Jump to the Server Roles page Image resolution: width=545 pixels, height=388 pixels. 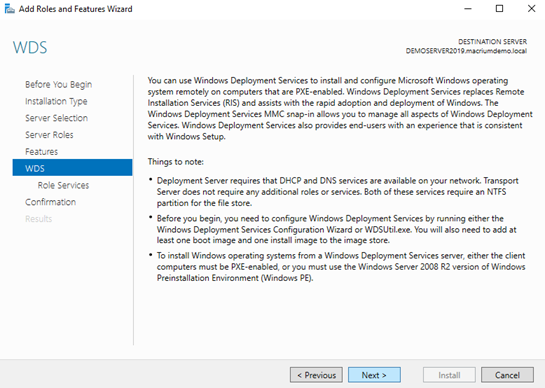pos(49,135)
